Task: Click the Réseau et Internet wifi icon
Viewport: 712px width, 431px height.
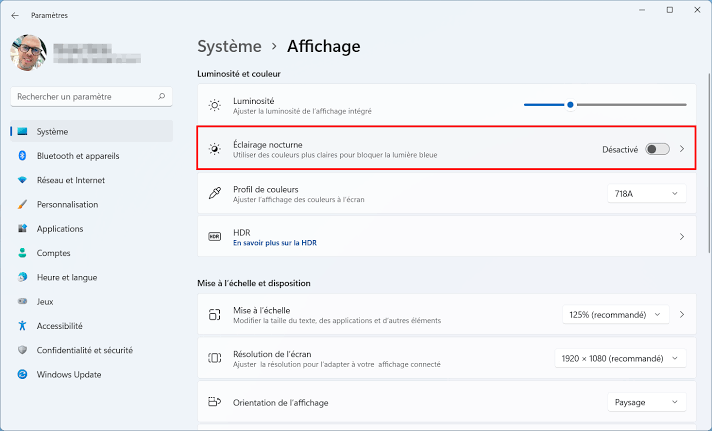Action: [x=22, y=180]
